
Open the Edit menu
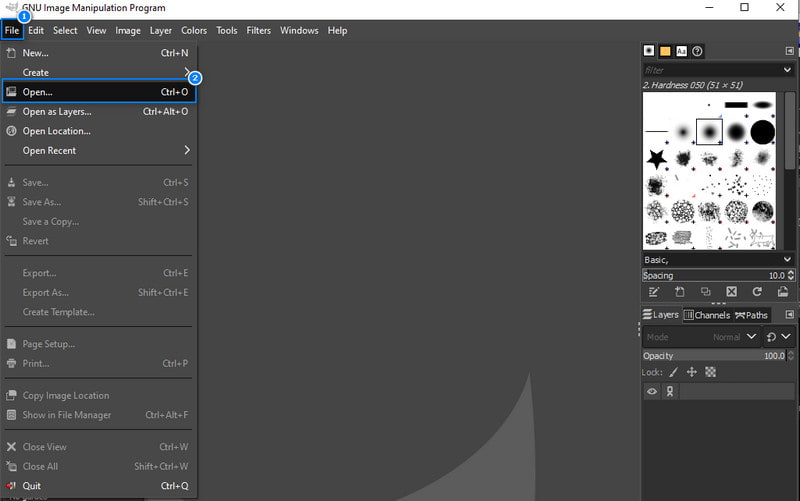coord(36,30)
